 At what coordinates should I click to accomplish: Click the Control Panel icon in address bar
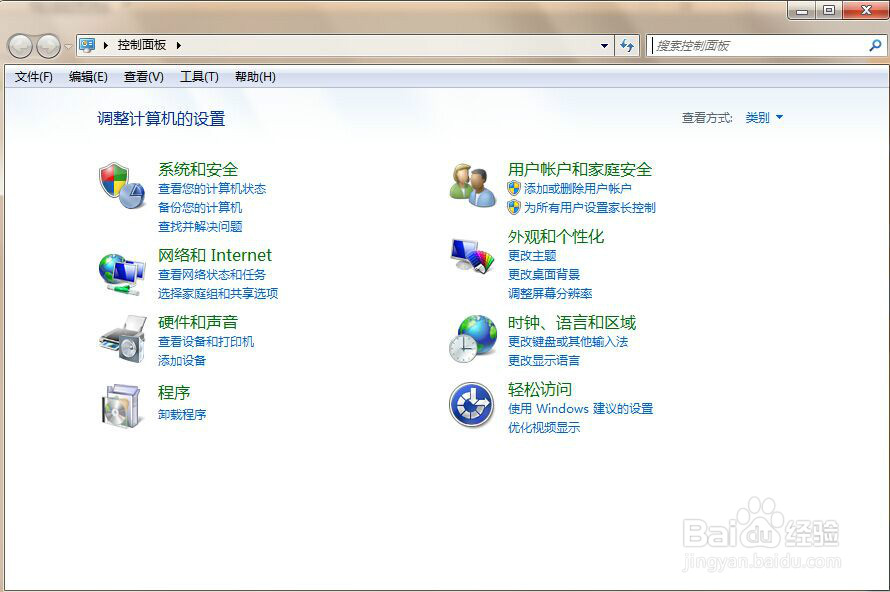[87, 45]
